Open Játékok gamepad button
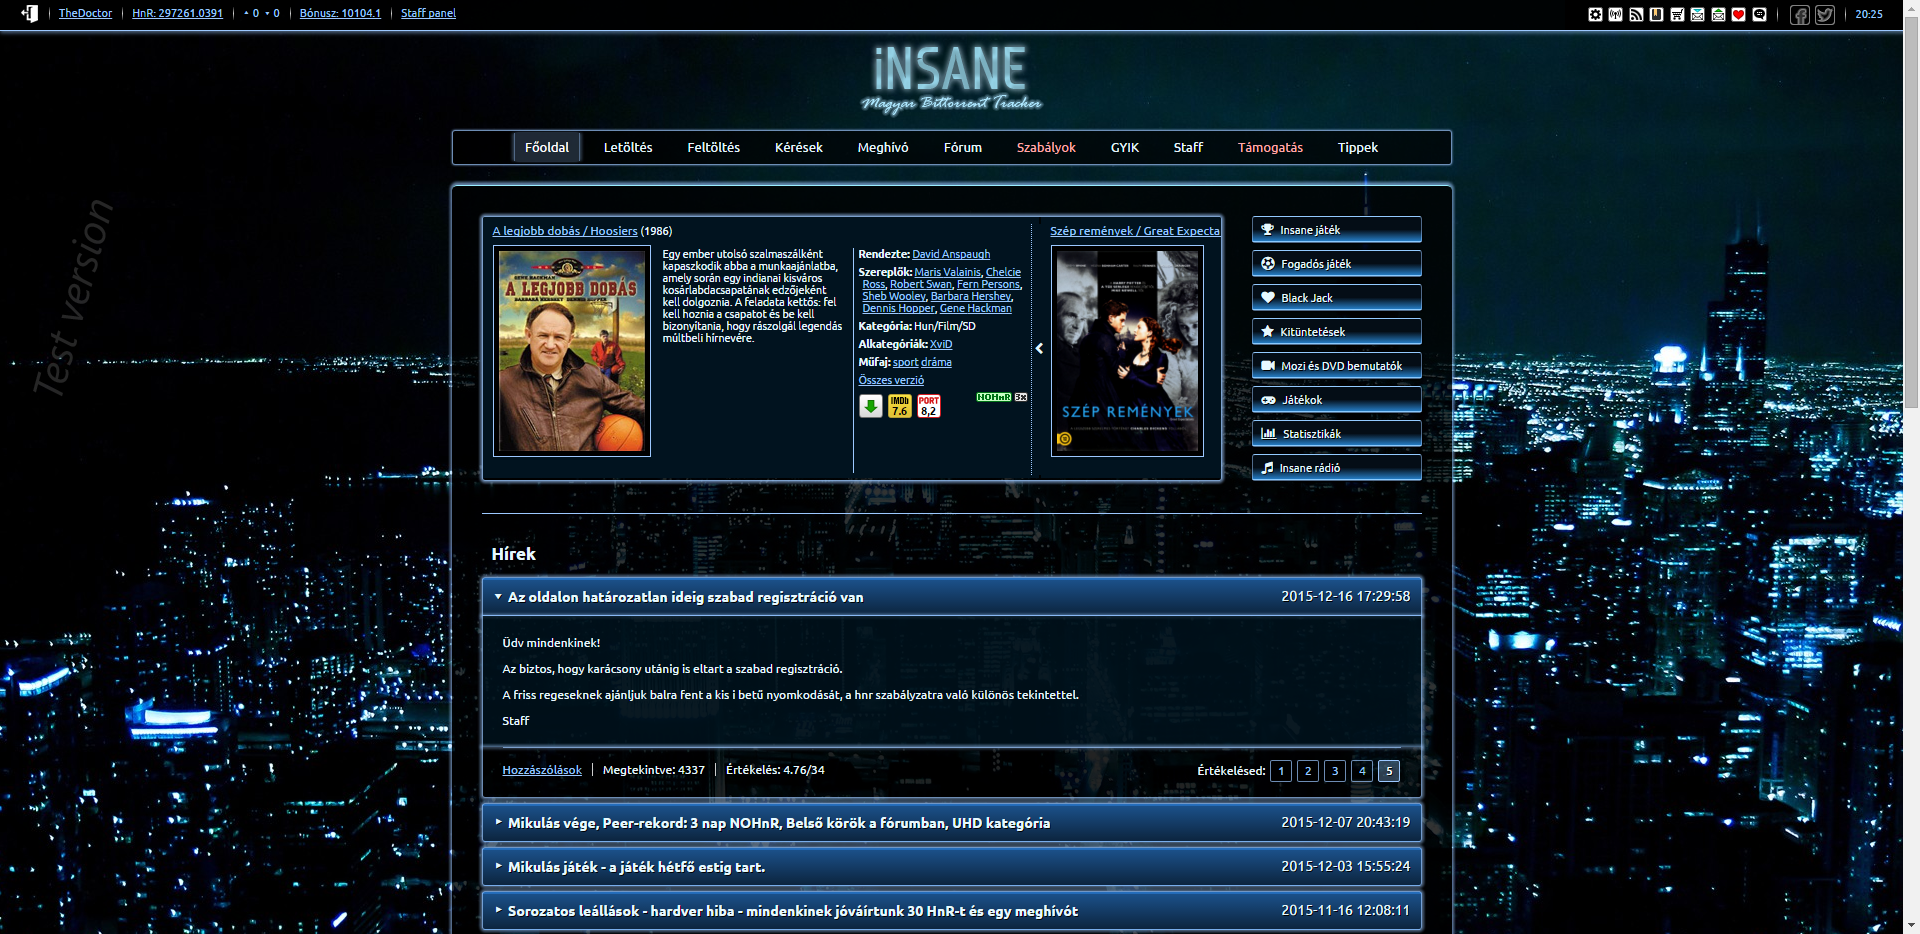 pos(1336,399)
